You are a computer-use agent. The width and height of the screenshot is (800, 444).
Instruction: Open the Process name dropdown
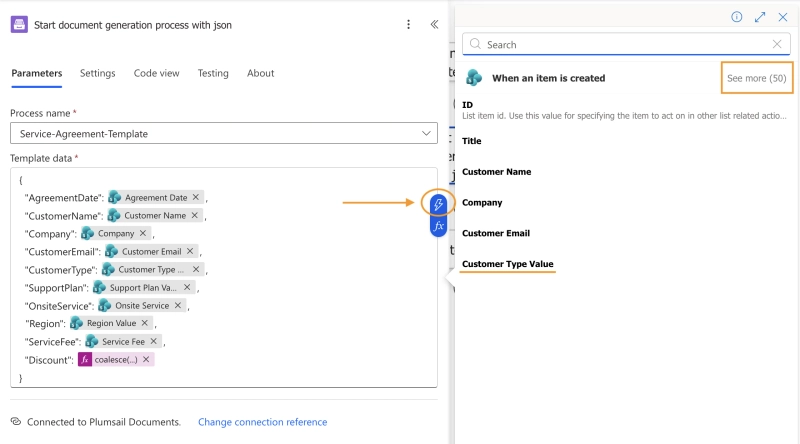223,133
